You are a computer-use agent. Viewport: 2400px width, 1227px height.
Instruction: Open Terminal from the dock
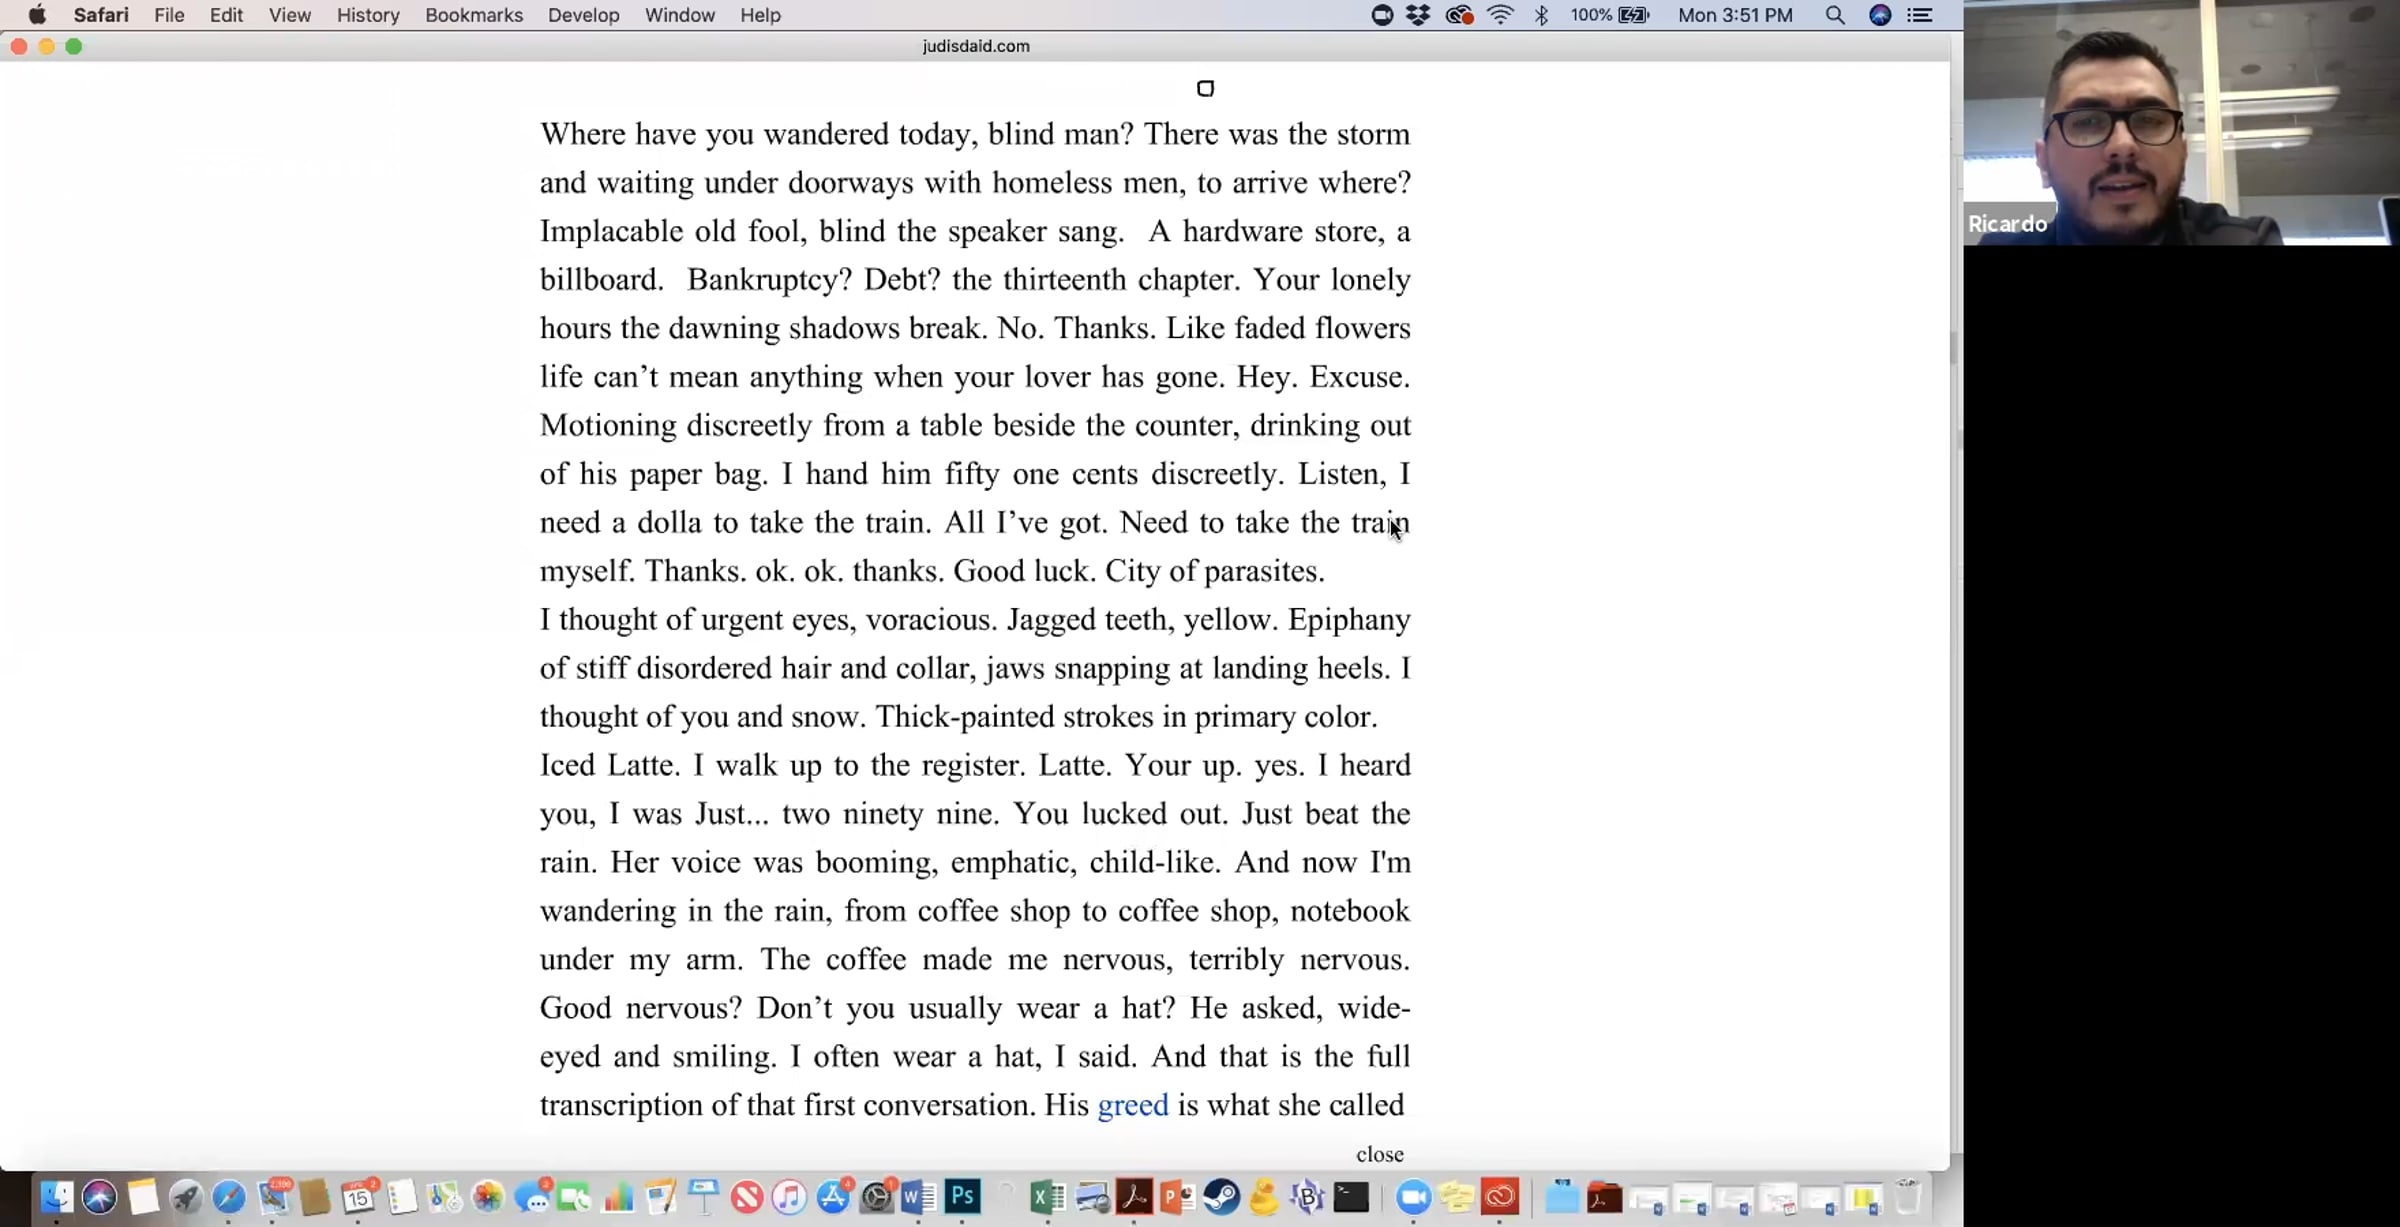(1351, 1197)
